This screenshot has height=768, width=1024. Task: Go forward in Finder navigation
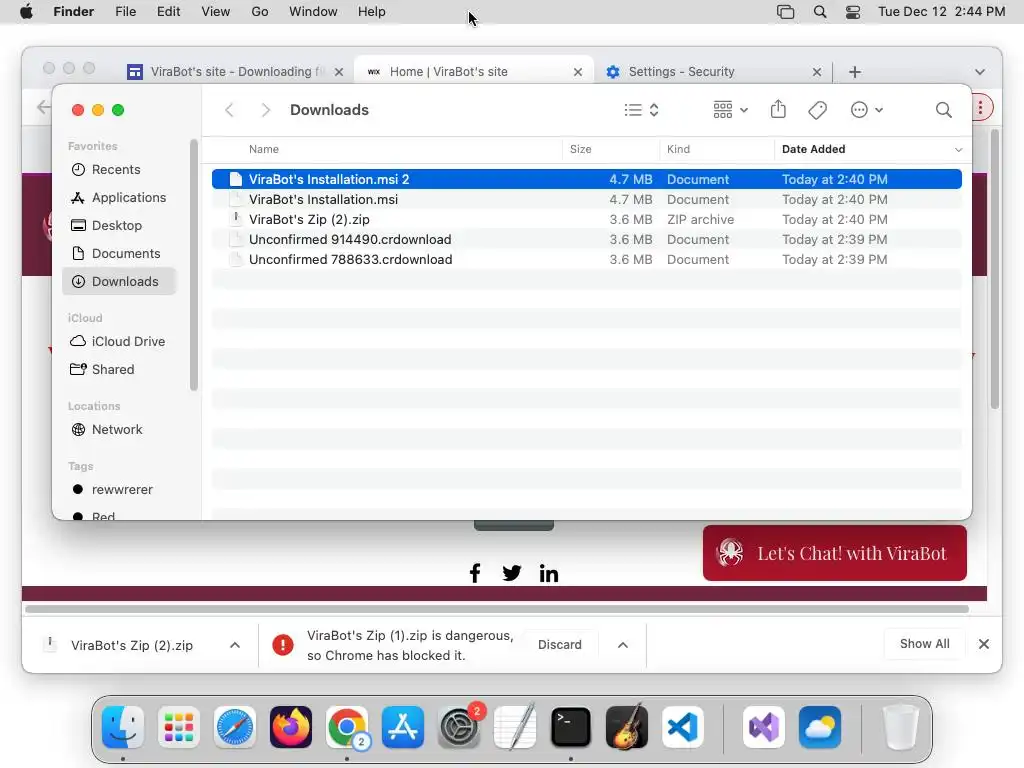point(265,110)
